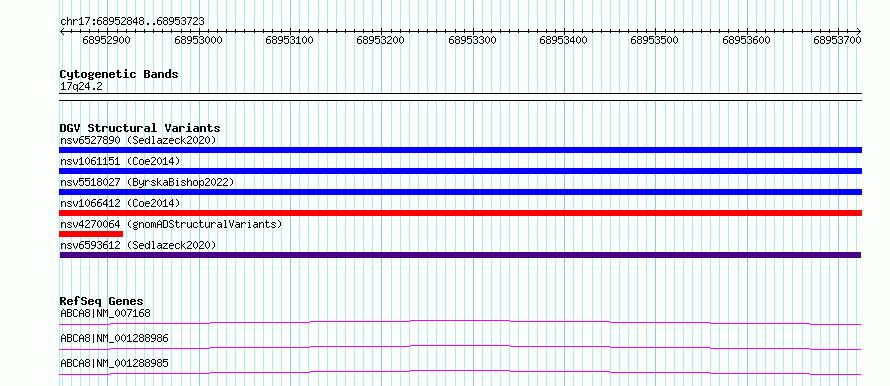Click the 17q24.2 band label

tap(81, 87)
